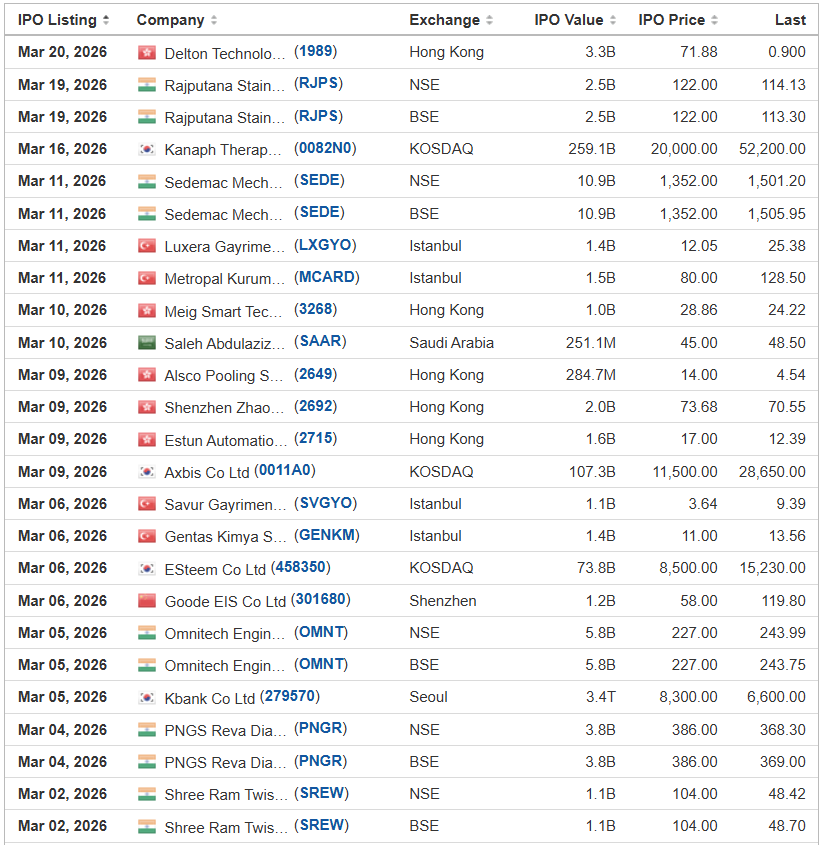
Task: Click Turkey flag beside Luxera Gayrime…
Action: click(x=147, y=246)
